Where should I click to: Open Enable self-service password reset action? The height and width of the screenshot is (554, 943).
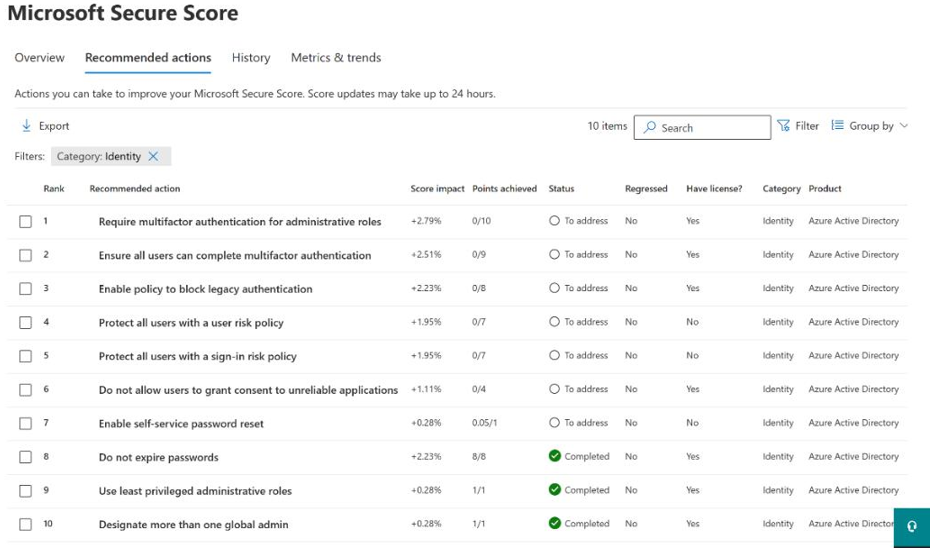[x=181, y=424]
